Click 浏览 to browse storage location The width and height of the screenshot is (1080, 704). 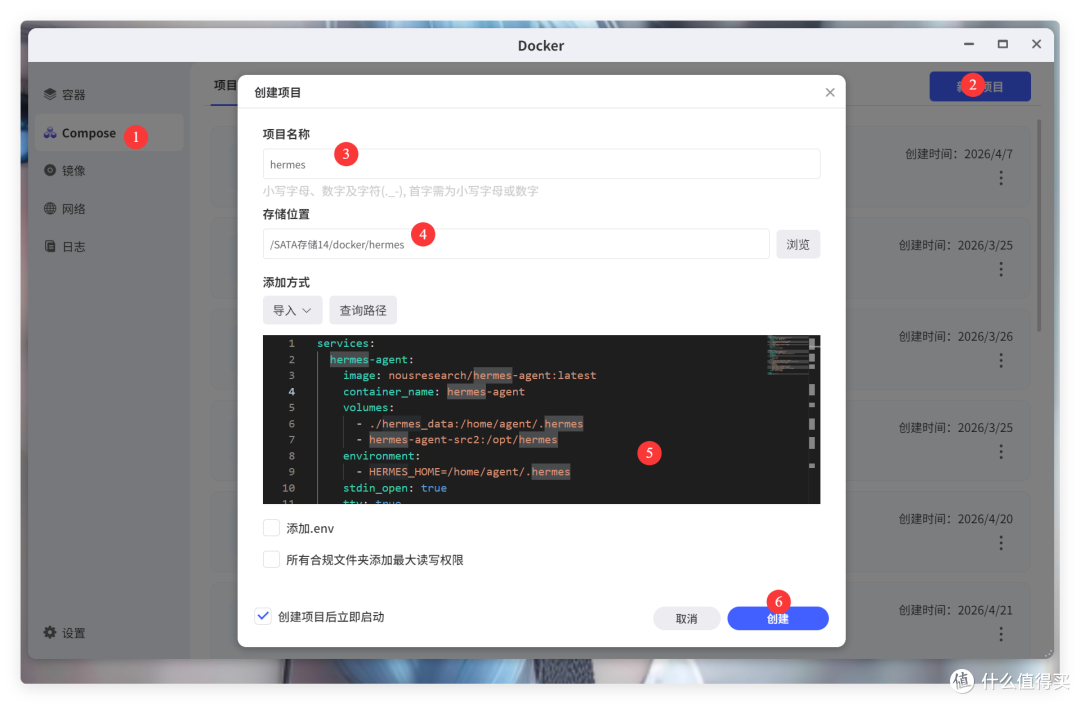798,245
